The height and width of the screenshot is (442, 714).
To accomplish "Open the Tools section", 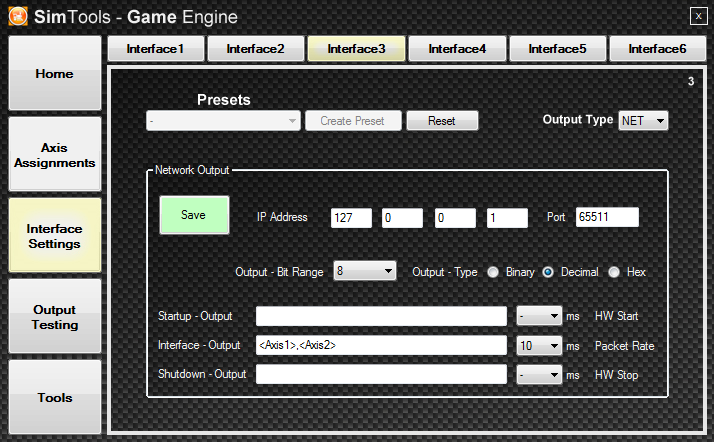I will coord(55,397).
